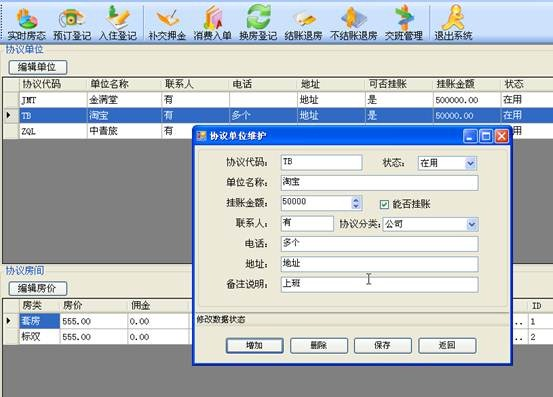This screenshot has height=397, width=553.
Task: Select the 500000.00 amount cell
Action: pos(467,100)
